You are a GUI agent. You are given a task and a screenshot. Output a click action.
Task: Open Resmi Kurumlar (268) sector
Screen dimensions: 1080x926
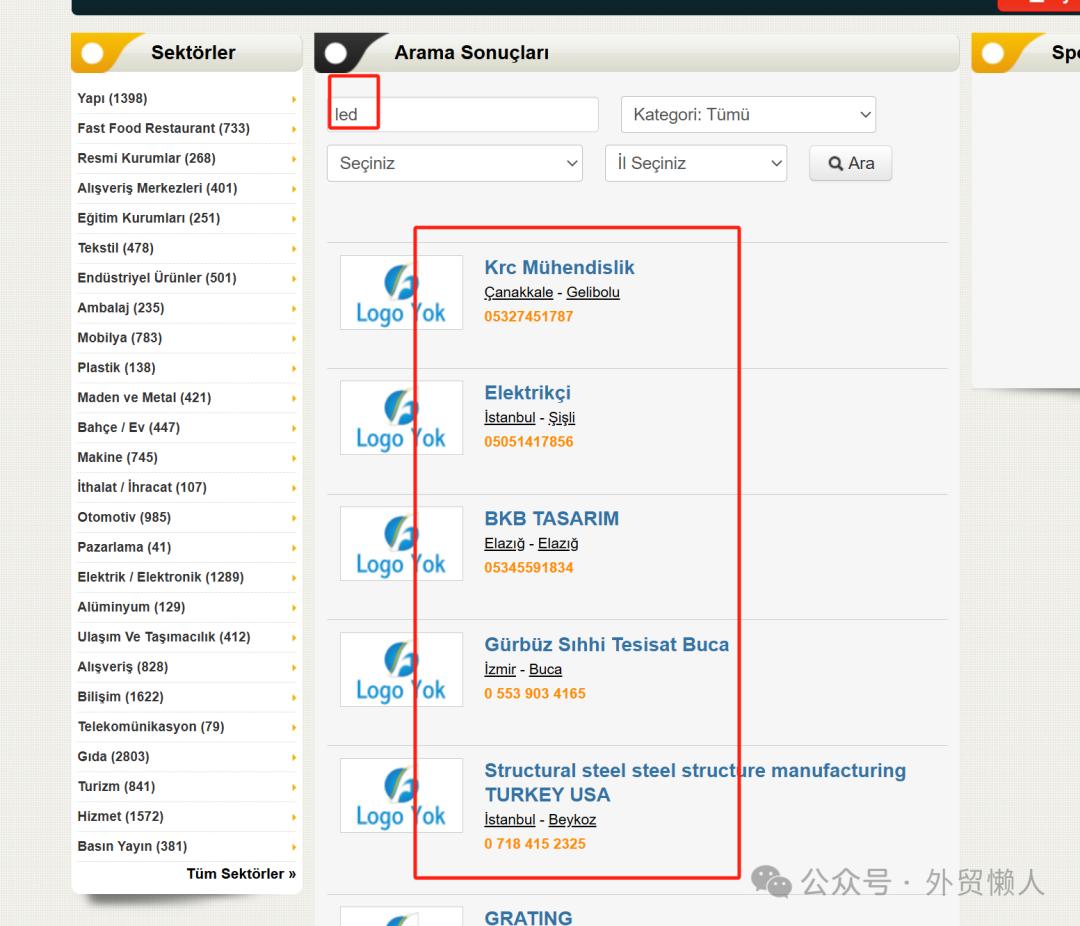pyautogui.click(x=146, y=158)
